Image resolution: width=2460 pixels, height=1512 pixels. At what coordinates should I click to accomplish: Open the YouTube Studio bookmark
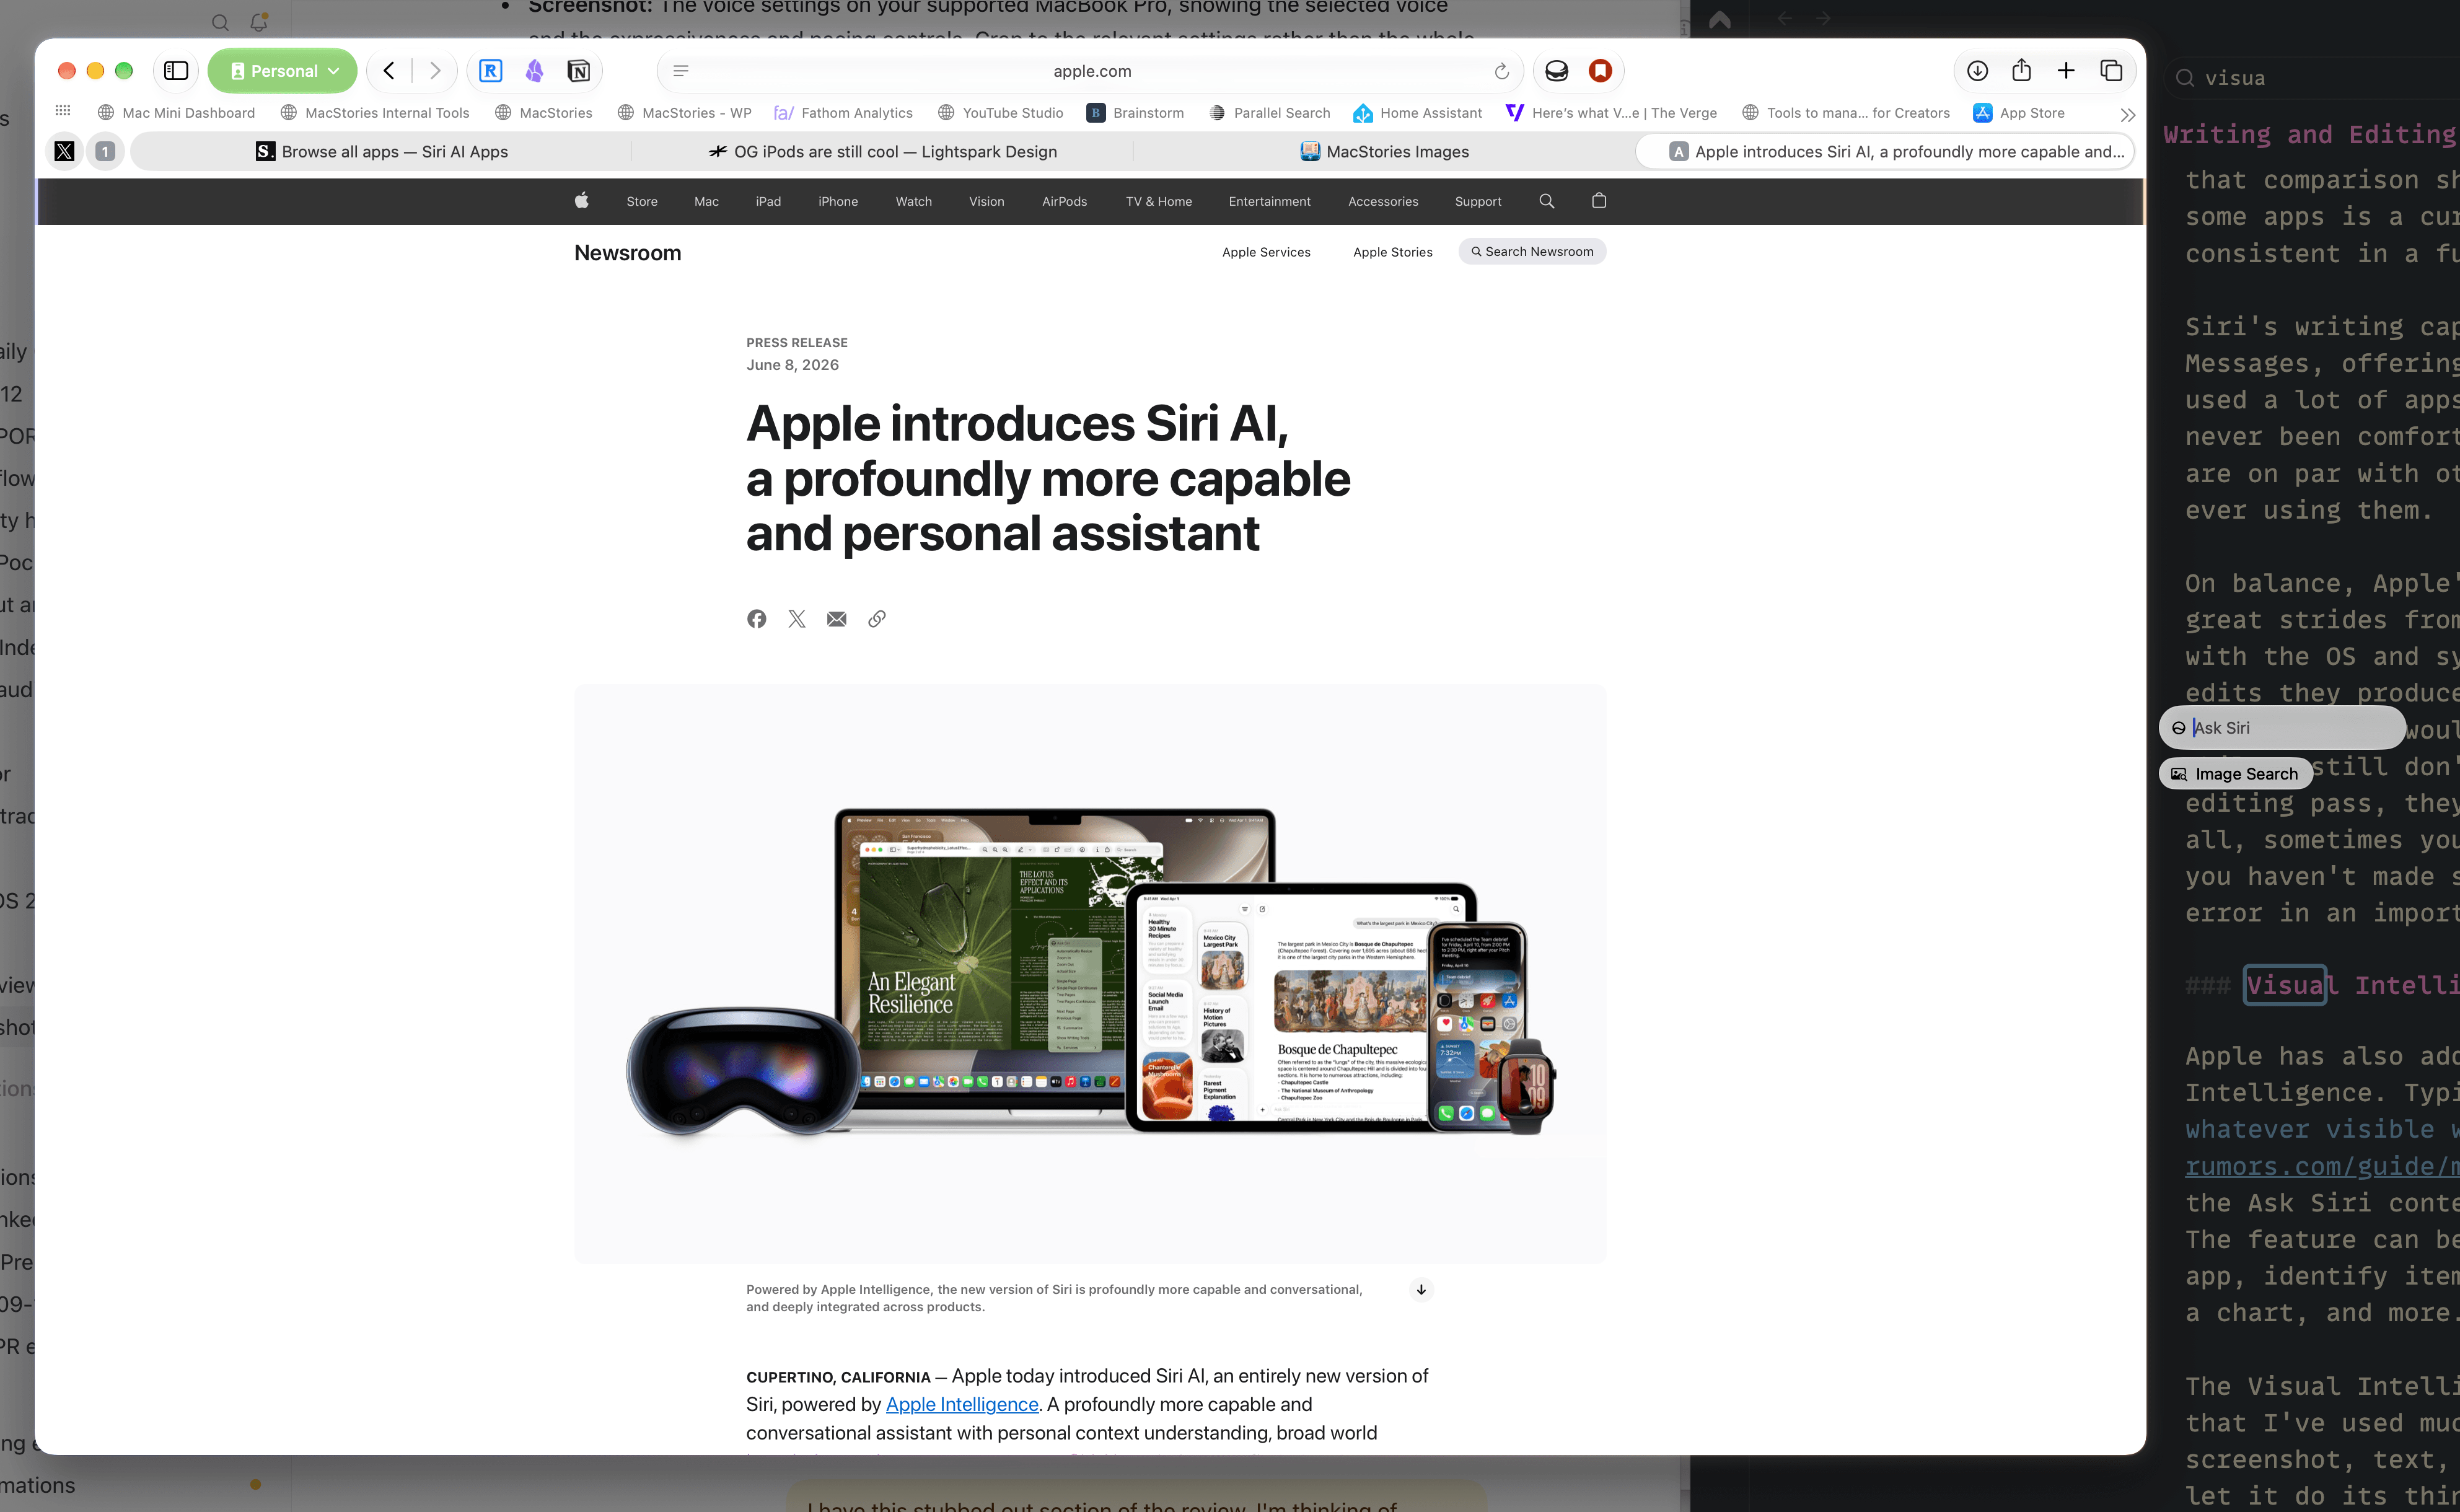1001,113
